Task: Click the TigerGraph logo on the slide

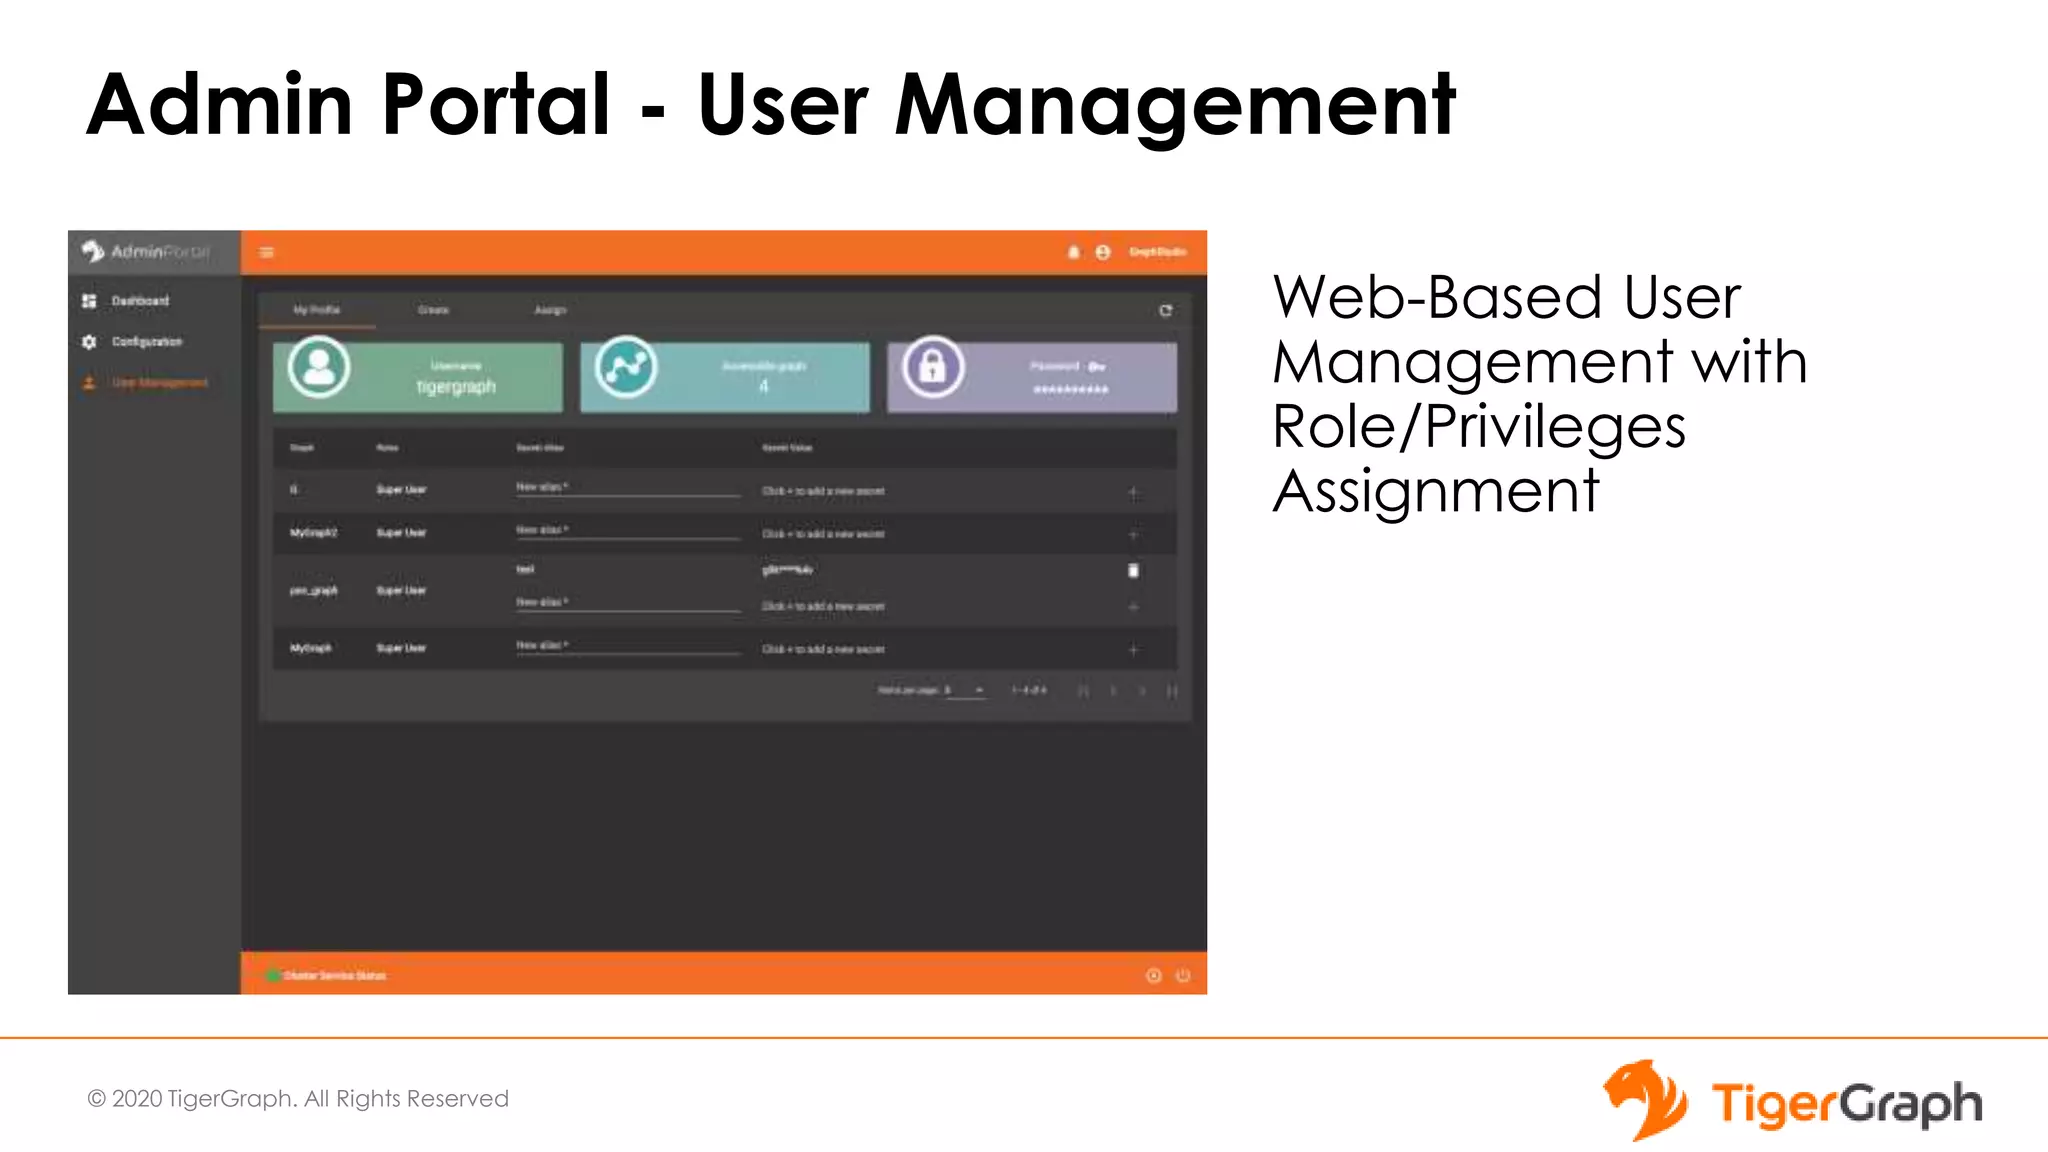Action: click(x=1792, y=1101)
